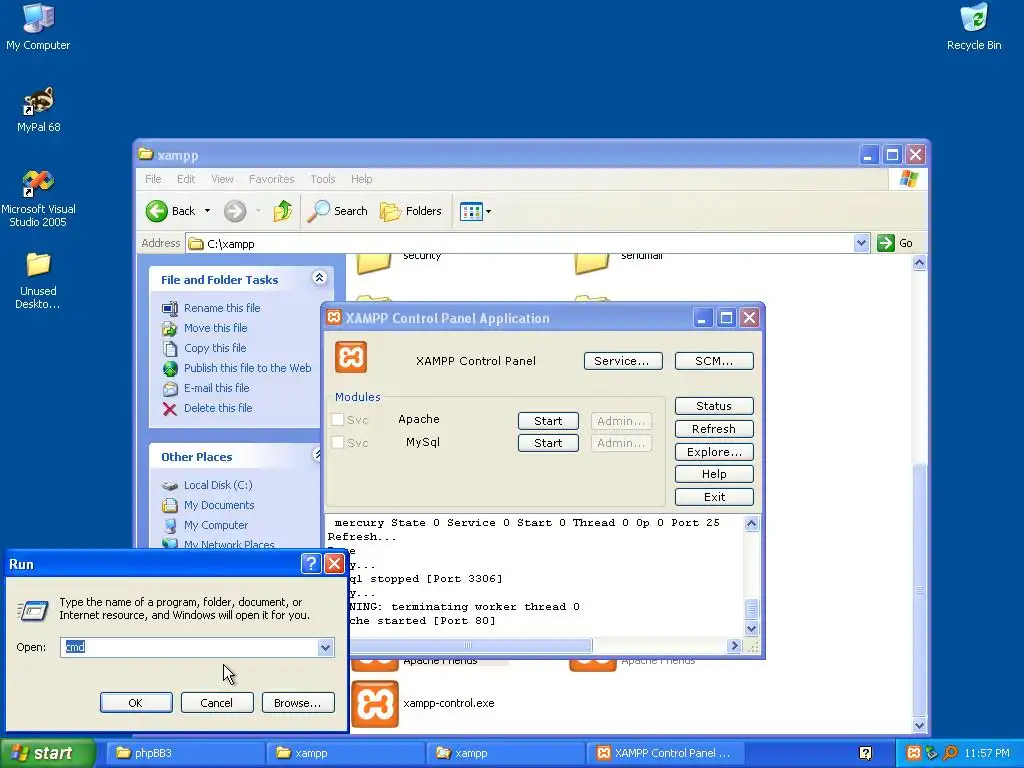
Task: Click the Address field showing C:\xampp
Action: click(x=519, y=243)
